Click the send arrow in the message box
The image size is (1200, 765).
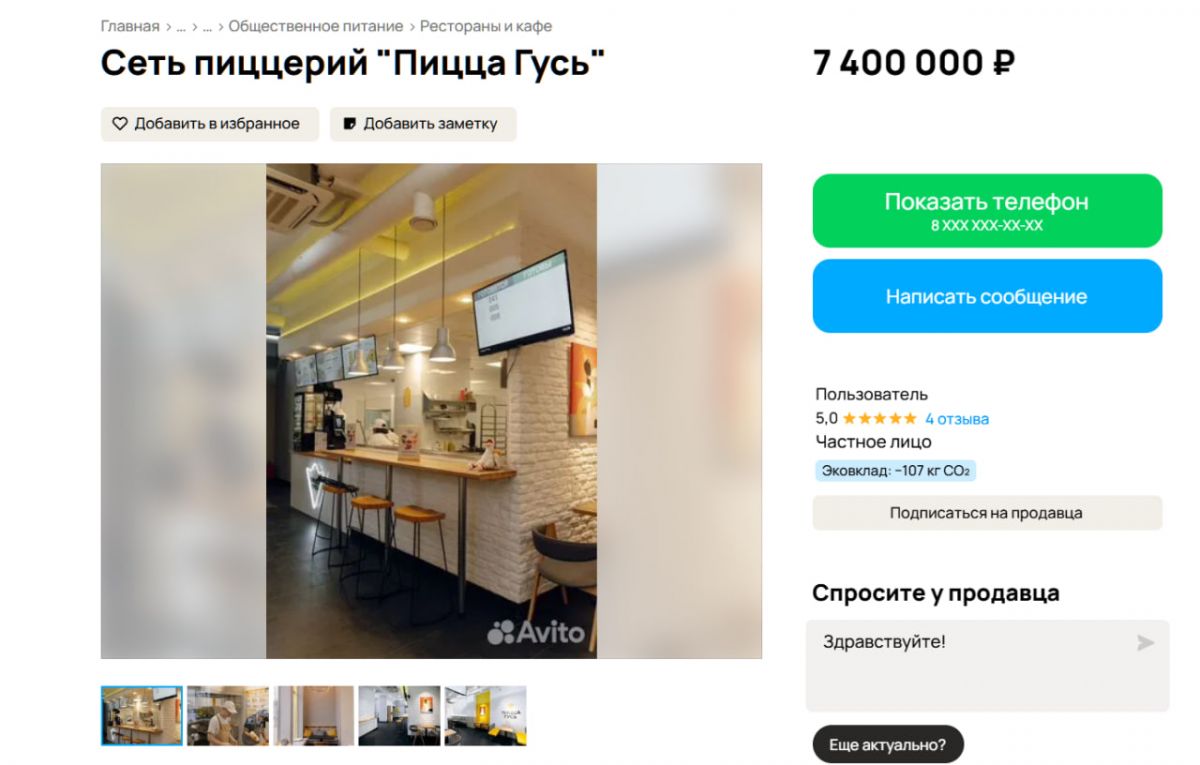coord(1145,643)
